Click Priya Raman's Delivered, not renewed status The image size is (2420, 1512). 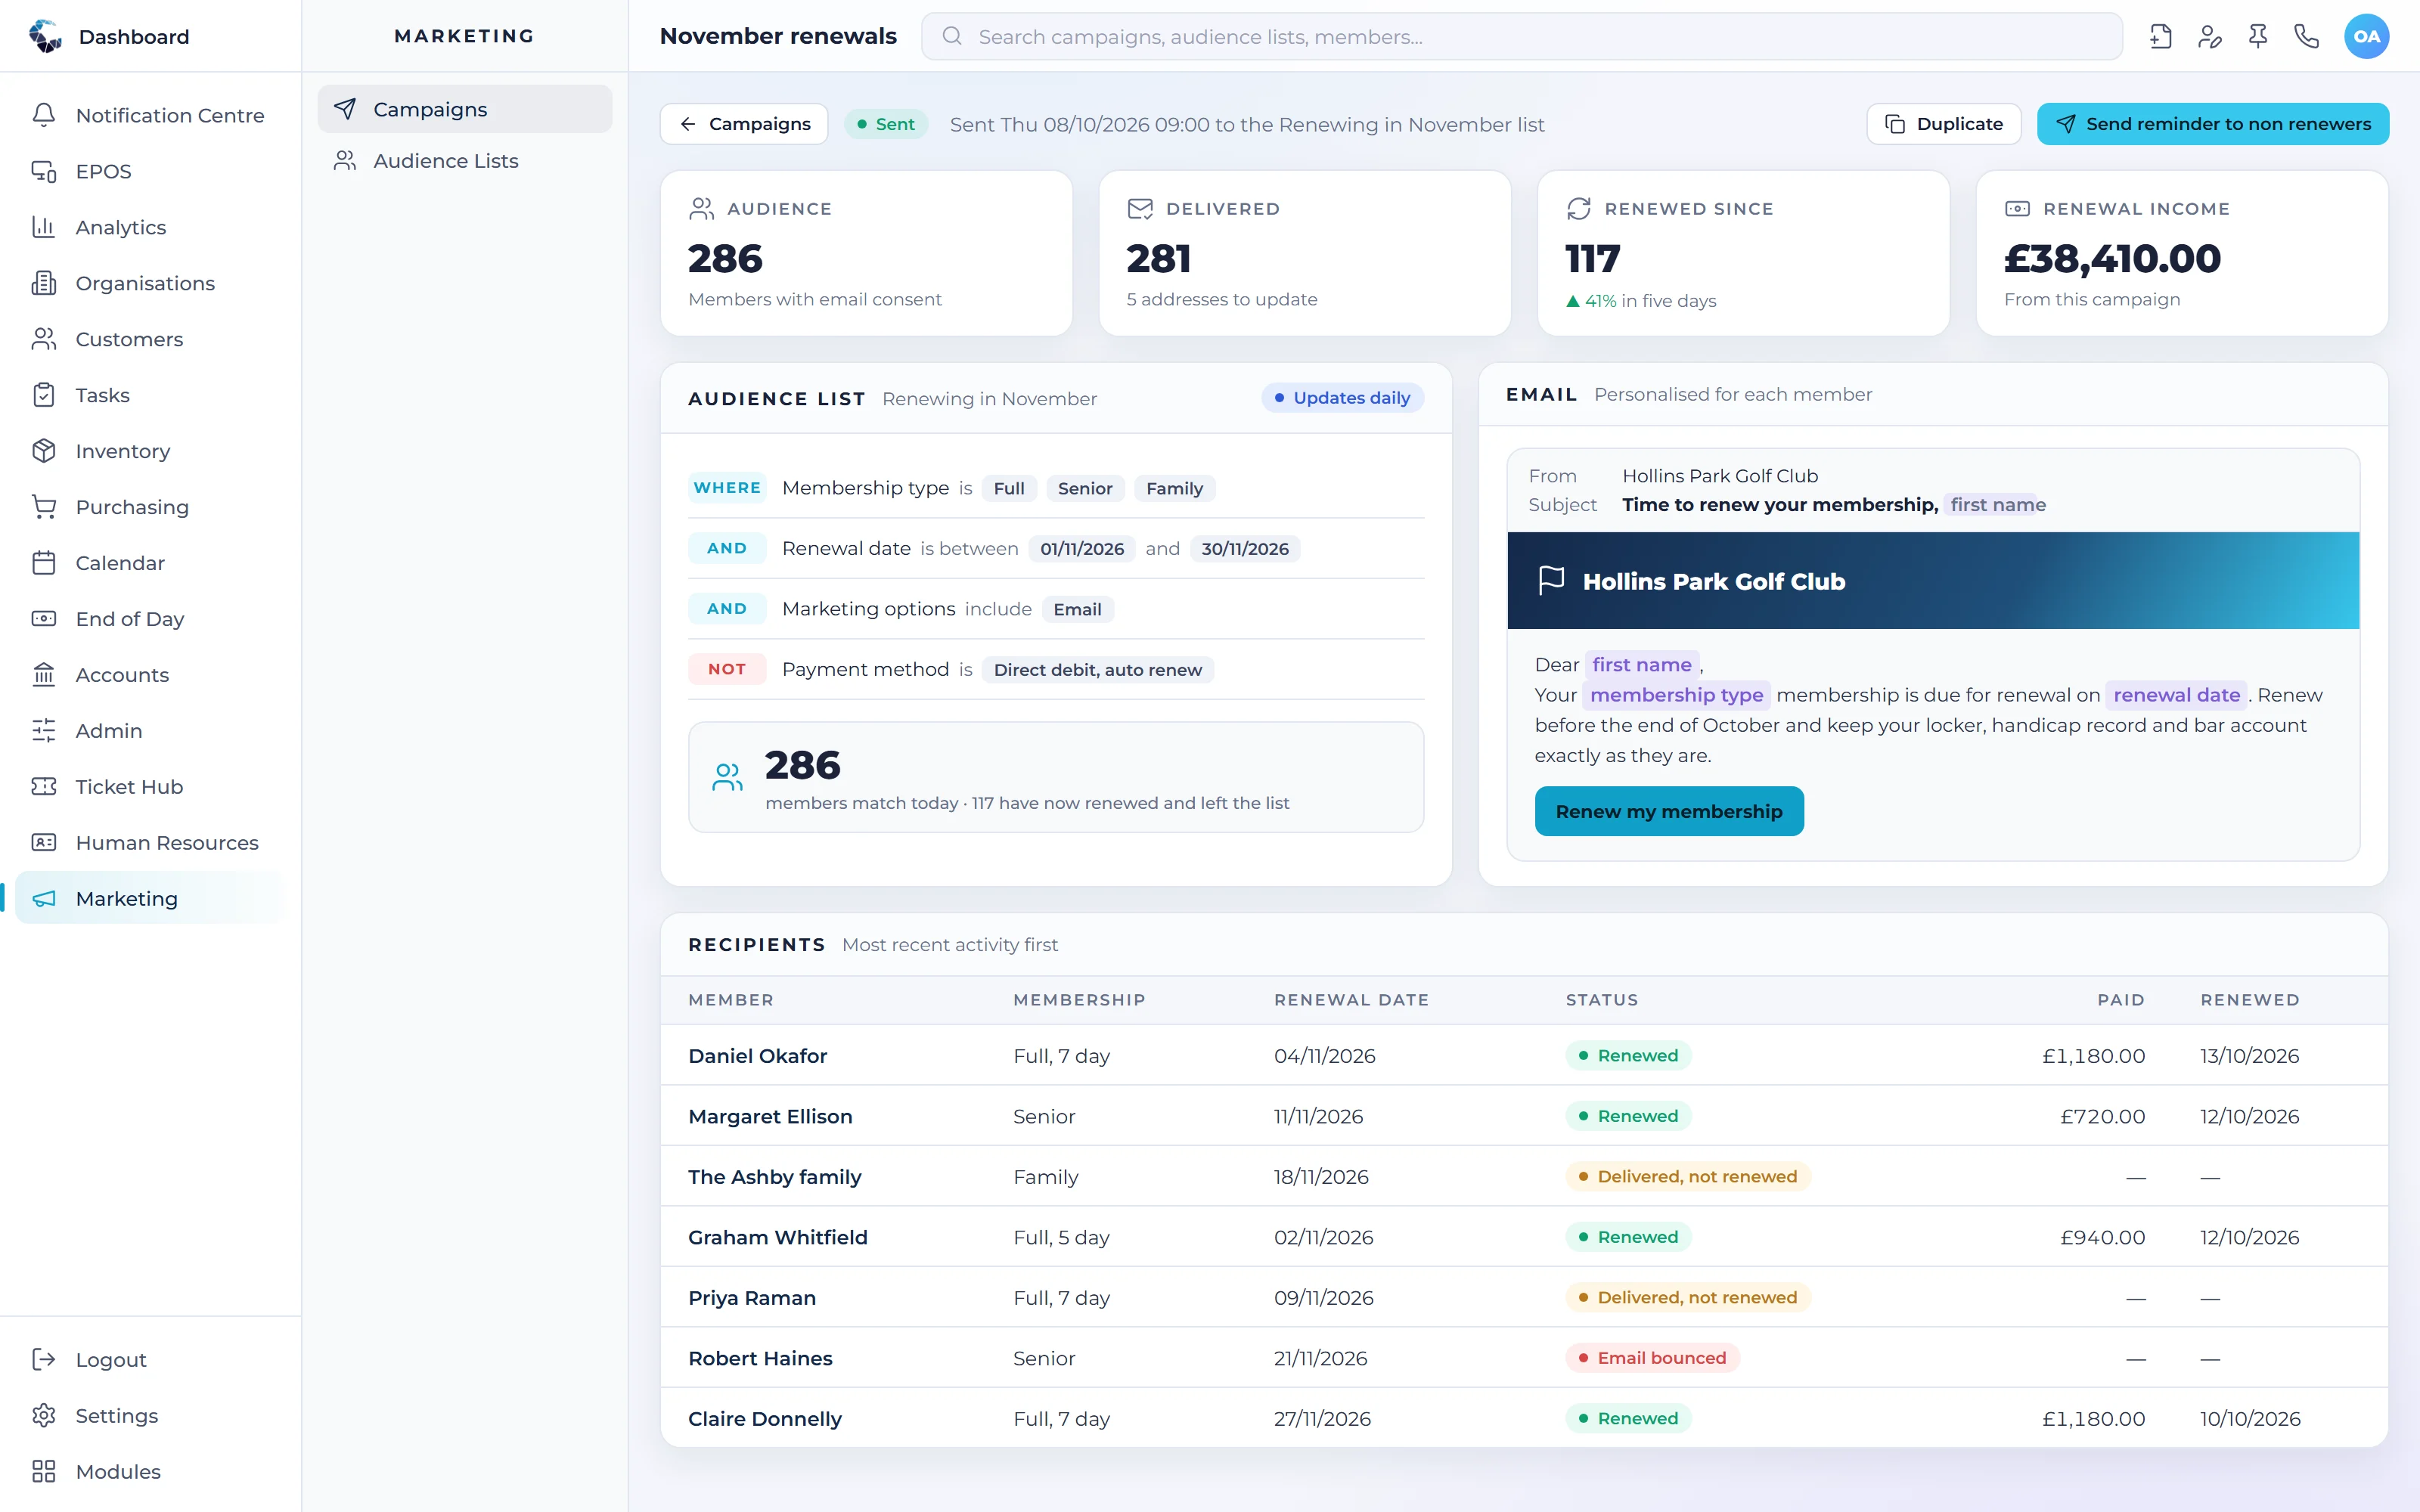[x=1688, y=1297]
